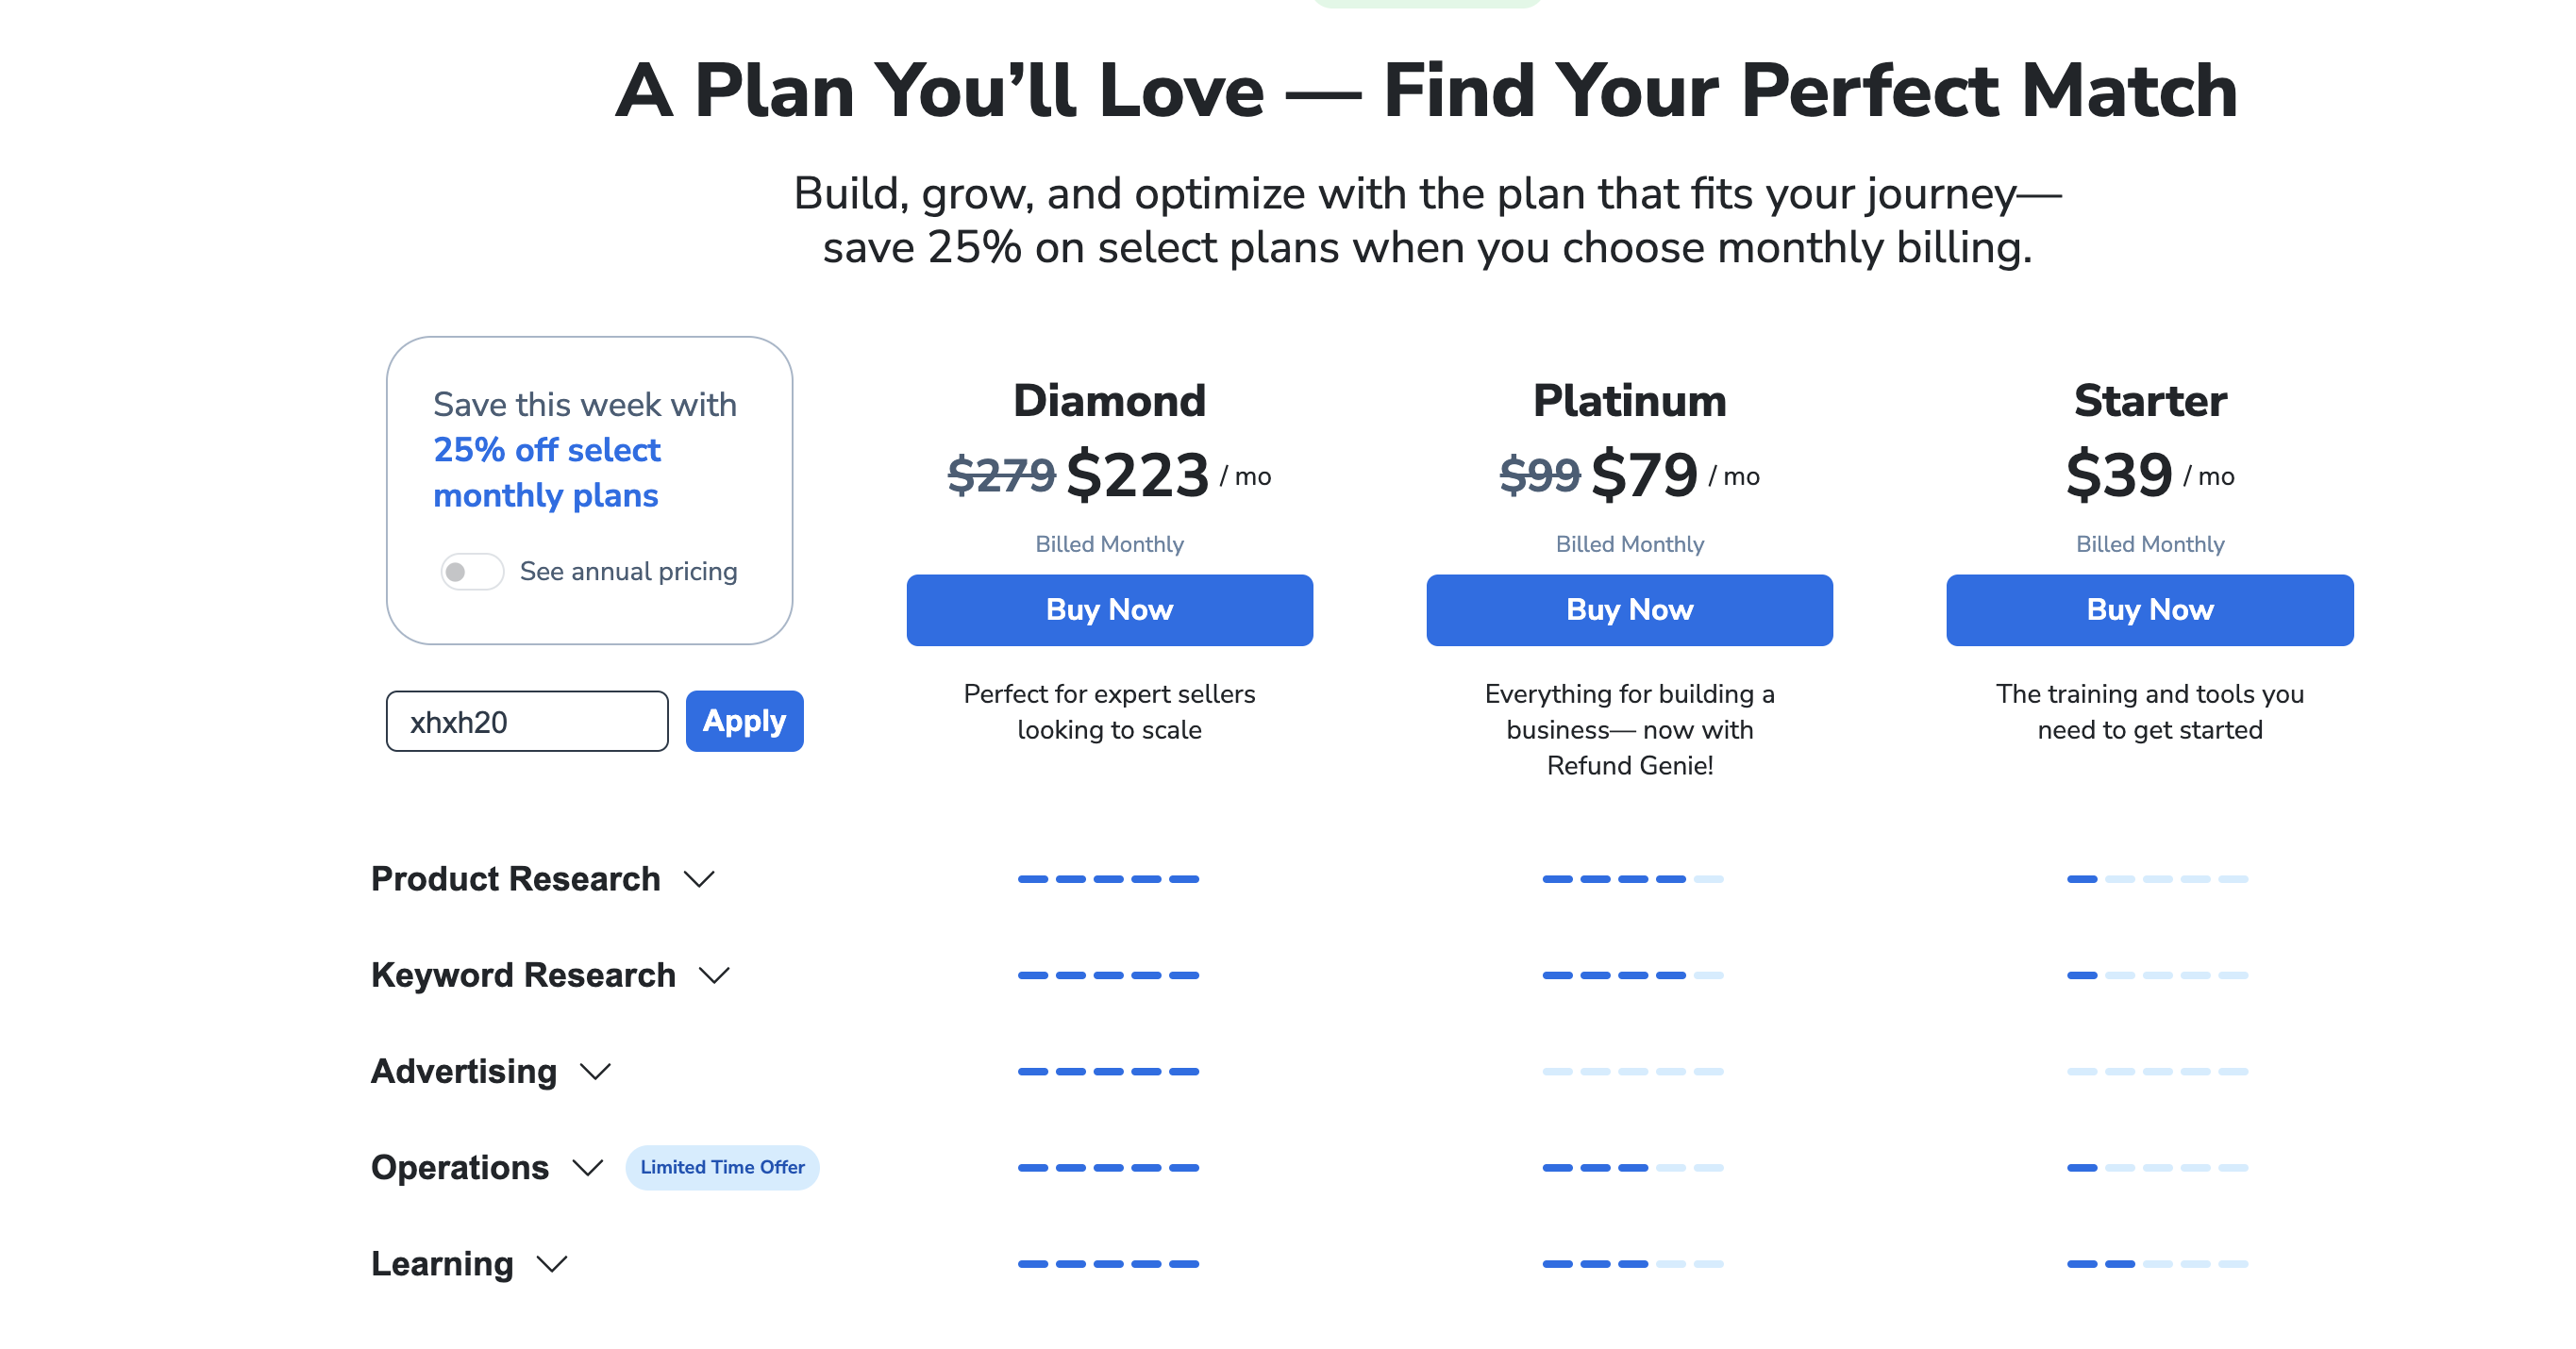Click Platinum's Product Research level bar
Screen dimensions: 2576x1349
coord(1632,879)
